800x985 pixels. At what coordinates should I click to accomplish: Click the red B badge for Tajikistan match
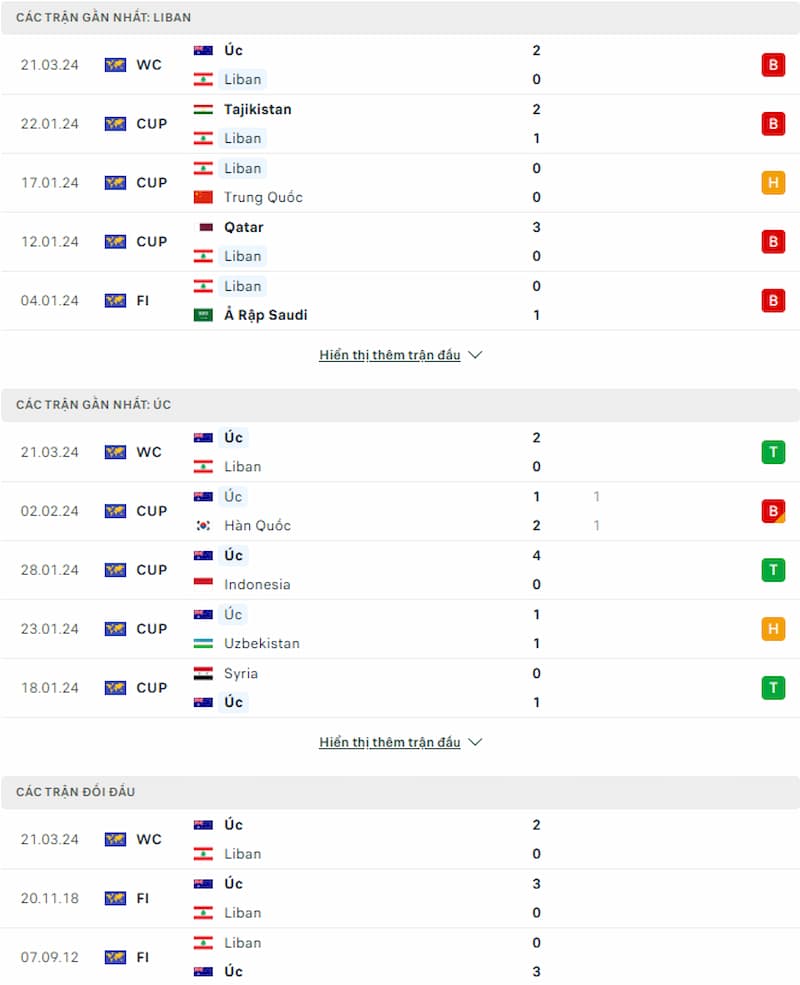pyautogui.click(x=773, y=124)
